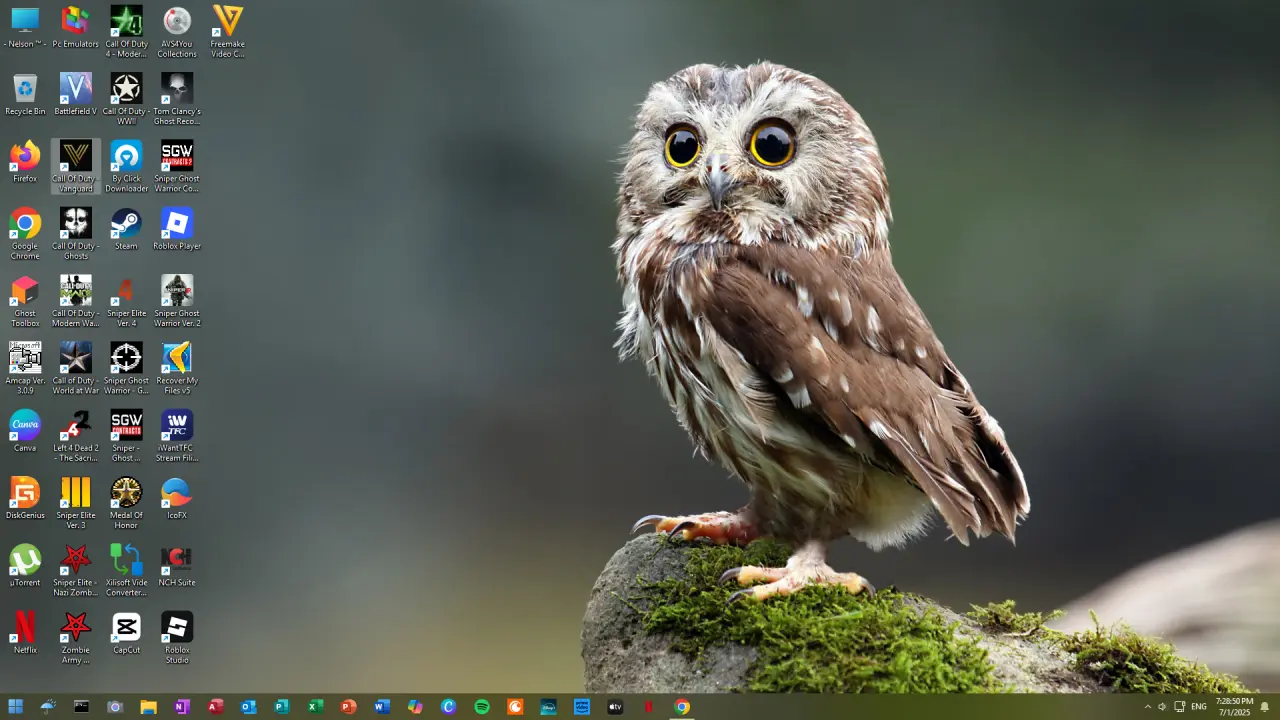Image resolution: width=1280 pixels, height=720 pixels.
Task: Open the uTorrent desktop icon
Action: tap(25, 564)
